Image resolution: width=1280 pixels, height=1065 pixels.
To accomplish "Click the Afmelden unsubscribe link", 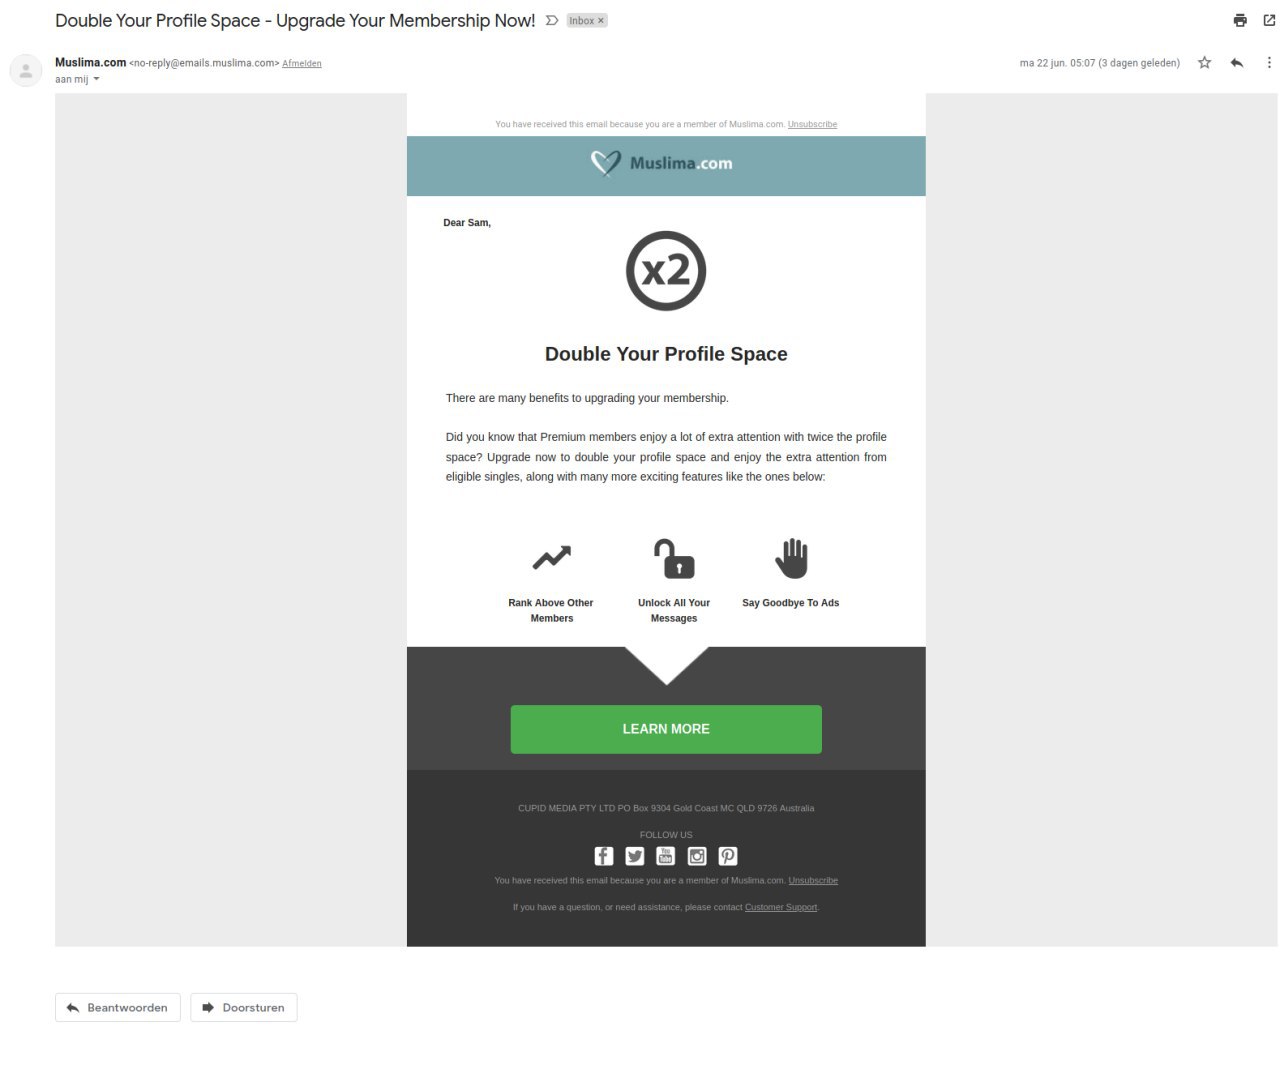I will pyautogui.click(x=302, y=63).
